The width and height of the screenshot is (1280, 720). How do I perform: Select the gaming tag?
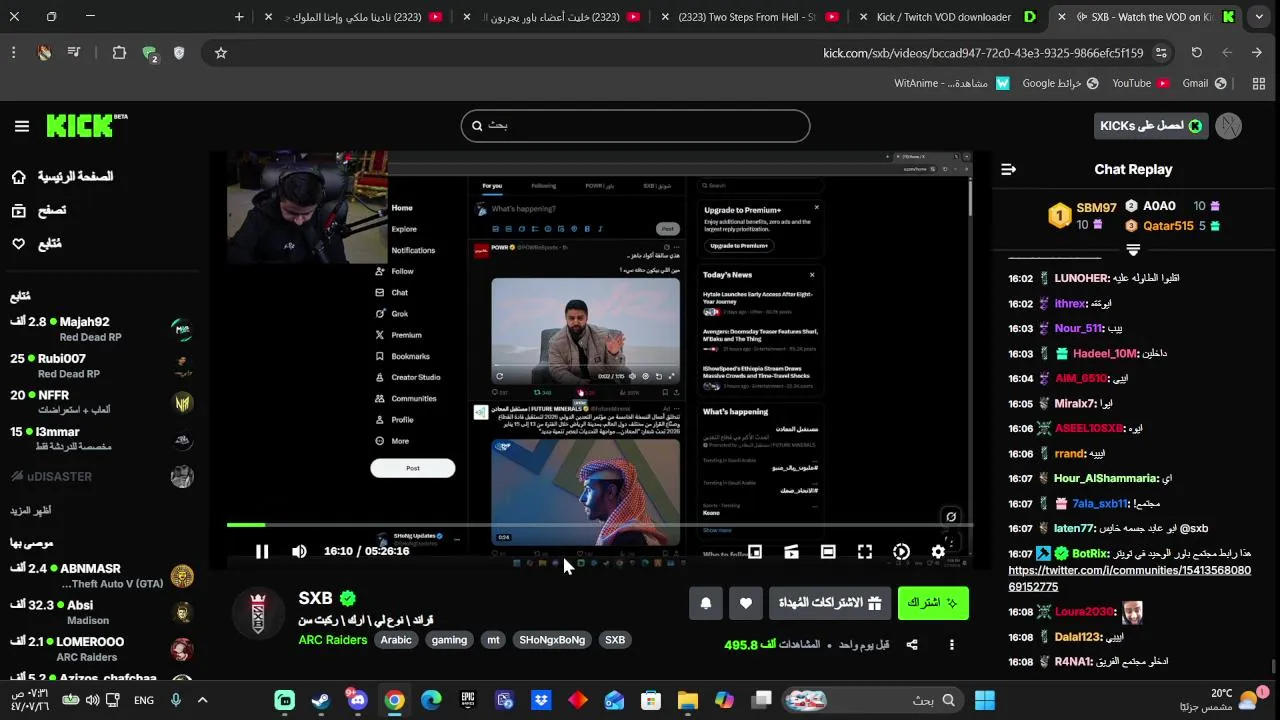pyautogui.click(x=449, y=640)
